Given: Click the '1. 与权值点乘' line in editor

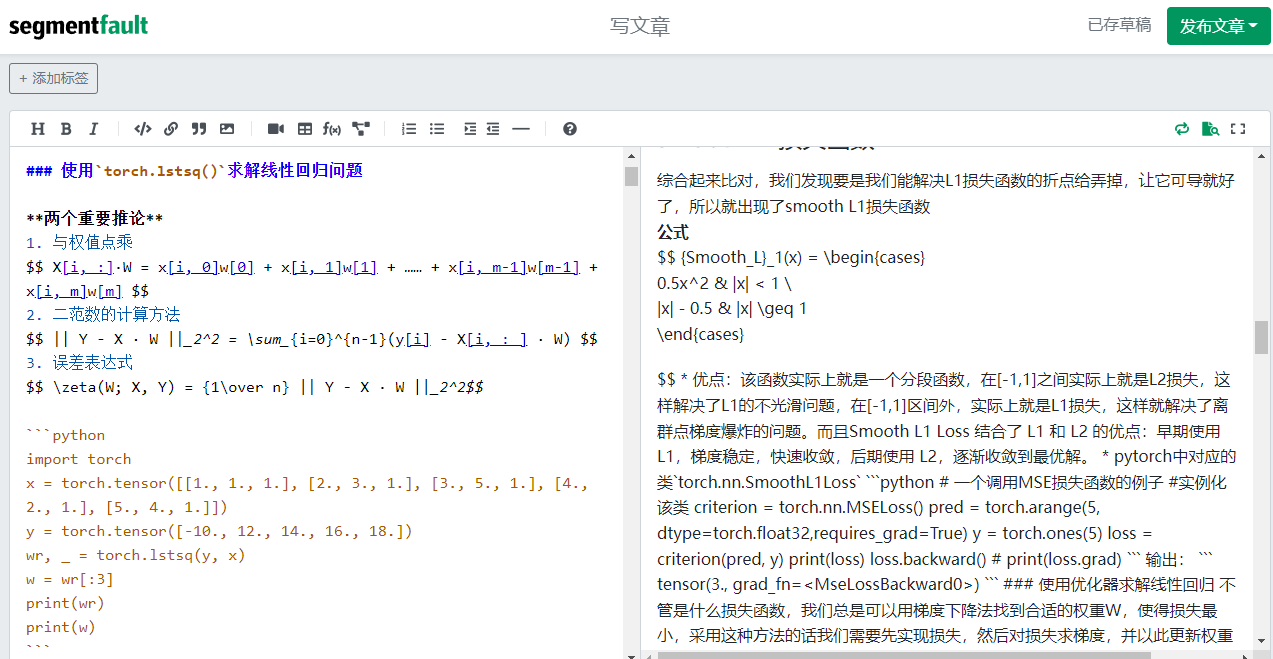Looking at the screenshot, I should [79, 243].
